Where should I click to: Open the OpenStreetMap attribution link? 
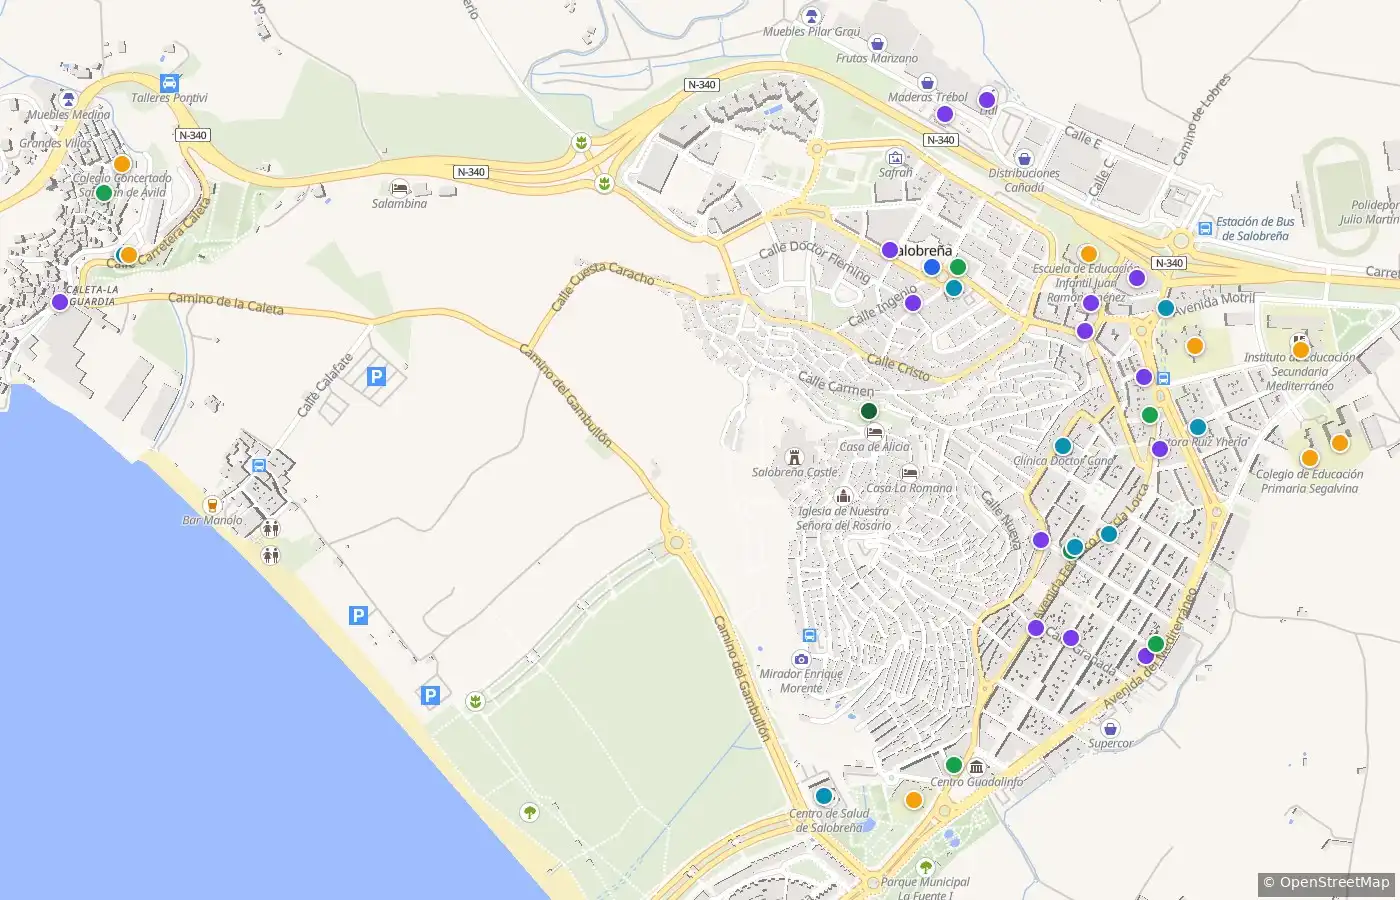[1326, 882]
